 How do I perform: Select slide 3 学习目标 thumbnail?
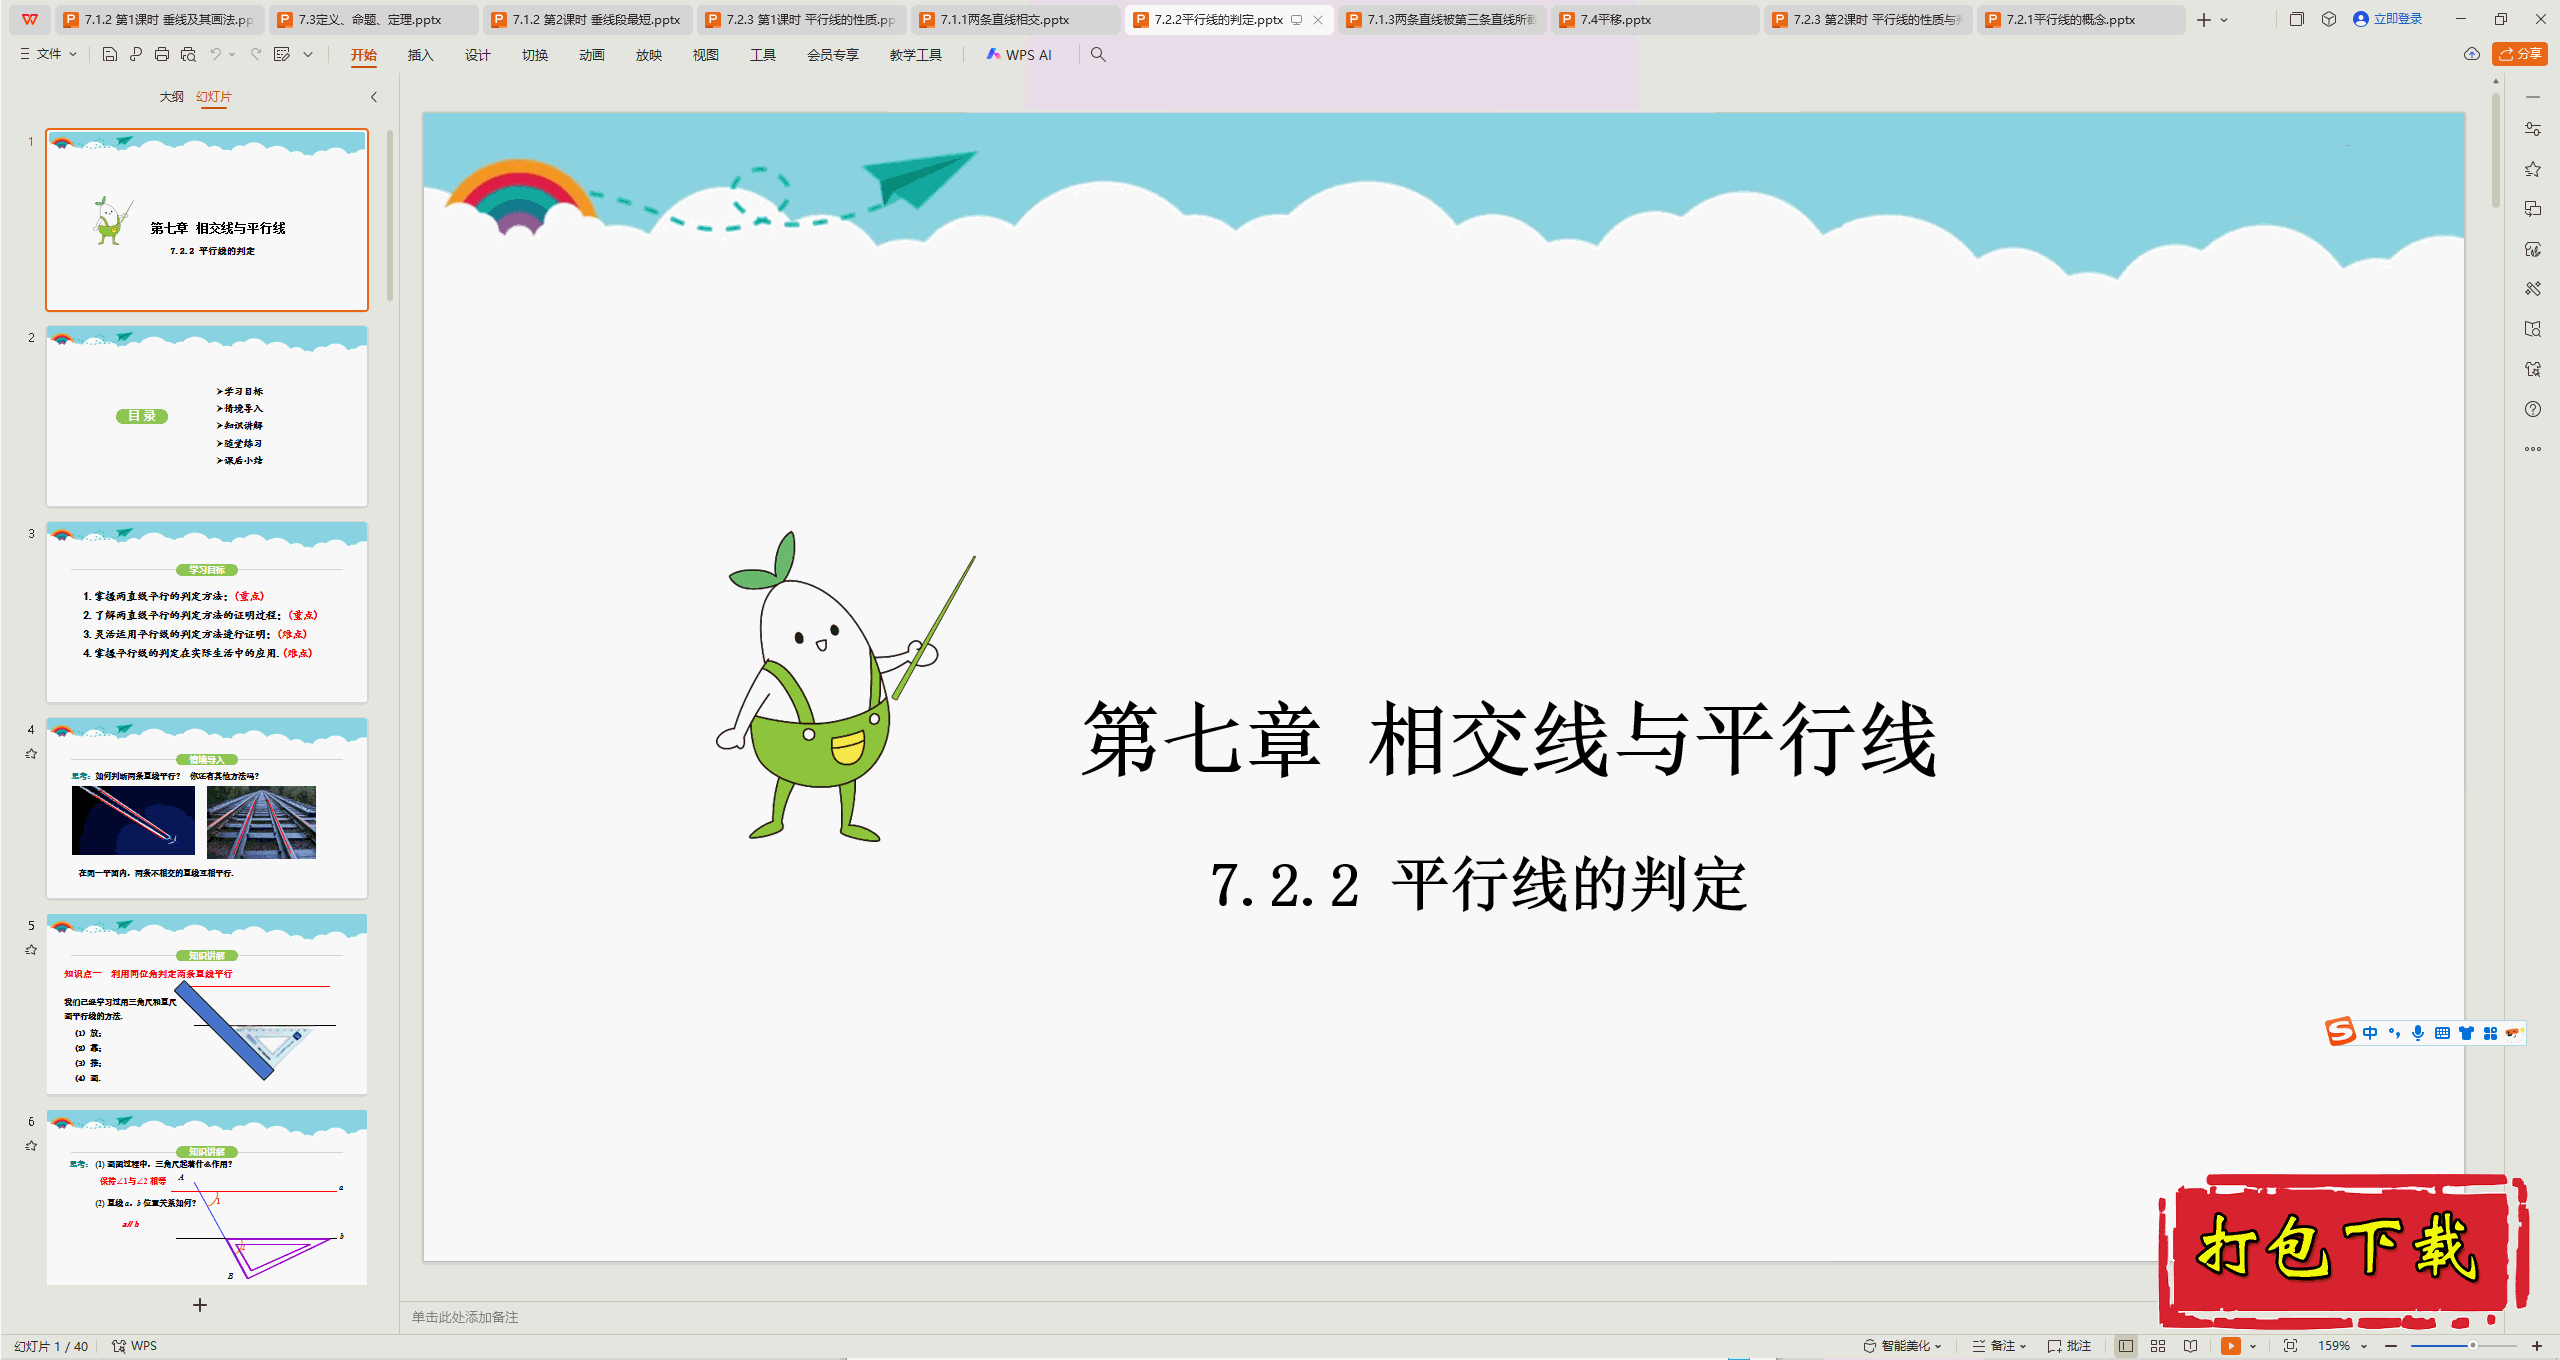coord(207,612)
